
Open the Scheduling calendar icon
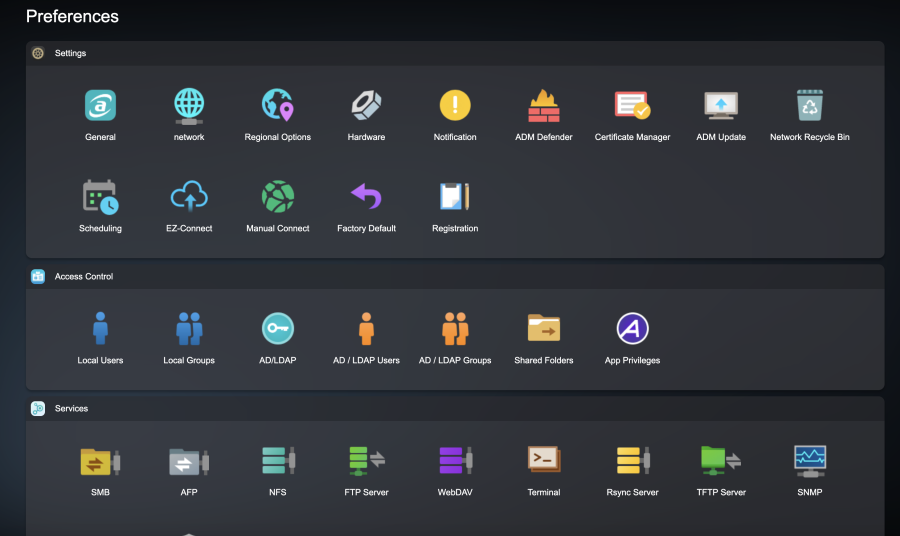(x=100, y=196)
